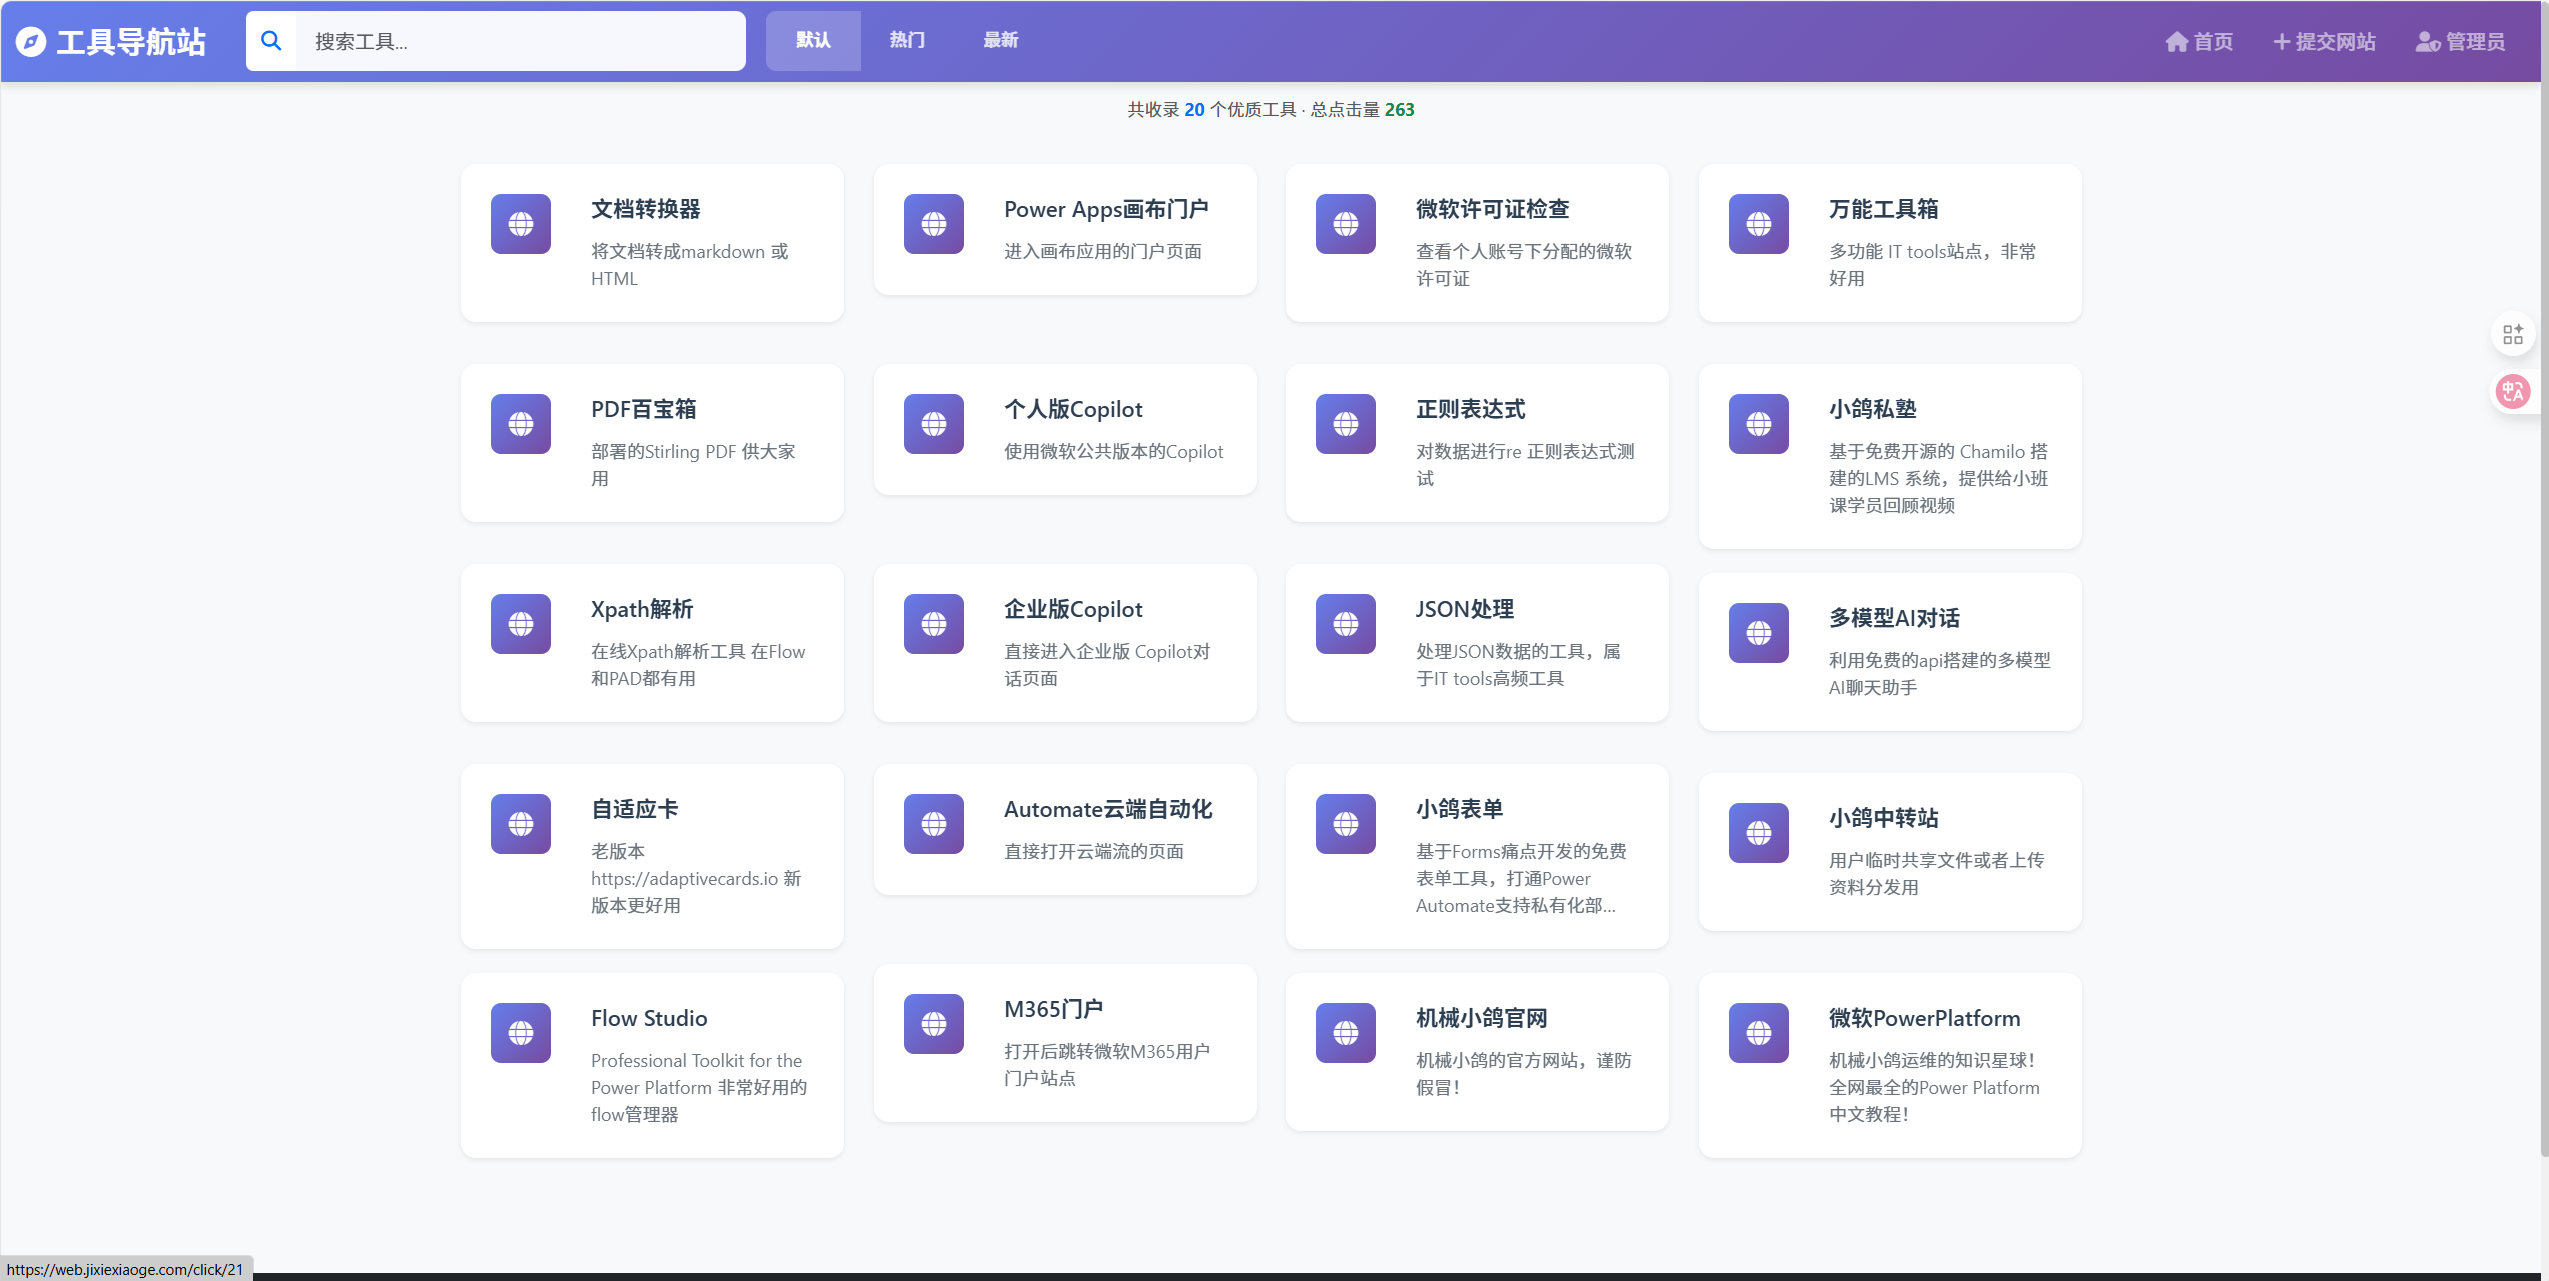Open the Flow Studio title
Viewport: 2549px width, 1281px height.
coord(649,1018)
